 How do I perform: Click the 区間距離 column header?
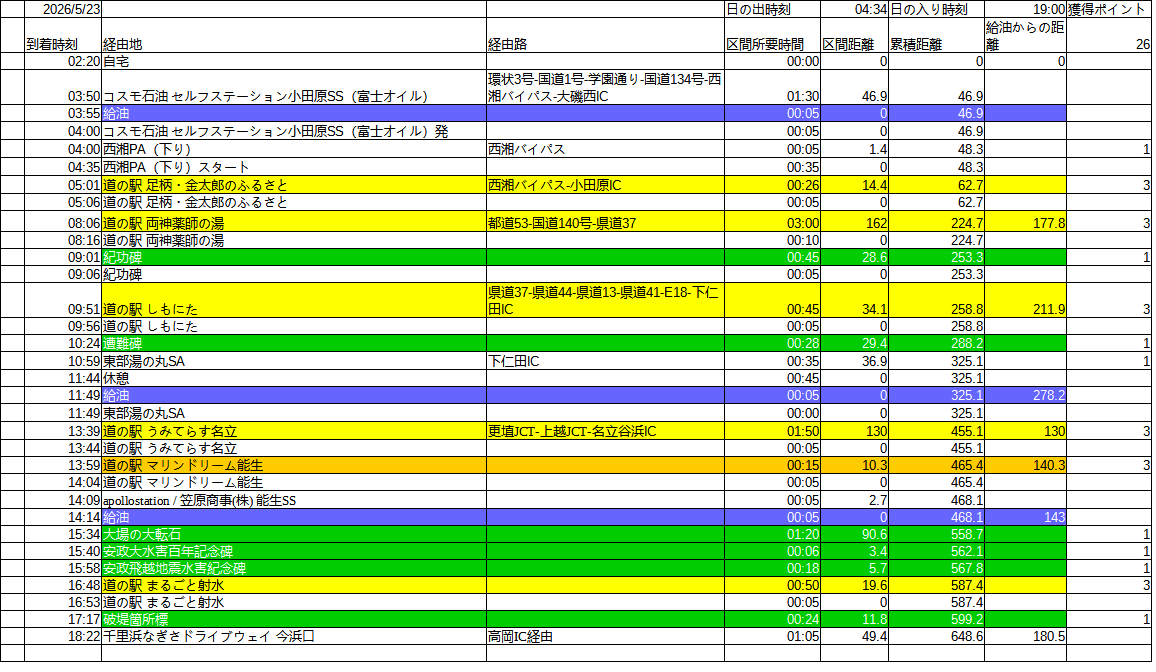[x=854, y=35]
